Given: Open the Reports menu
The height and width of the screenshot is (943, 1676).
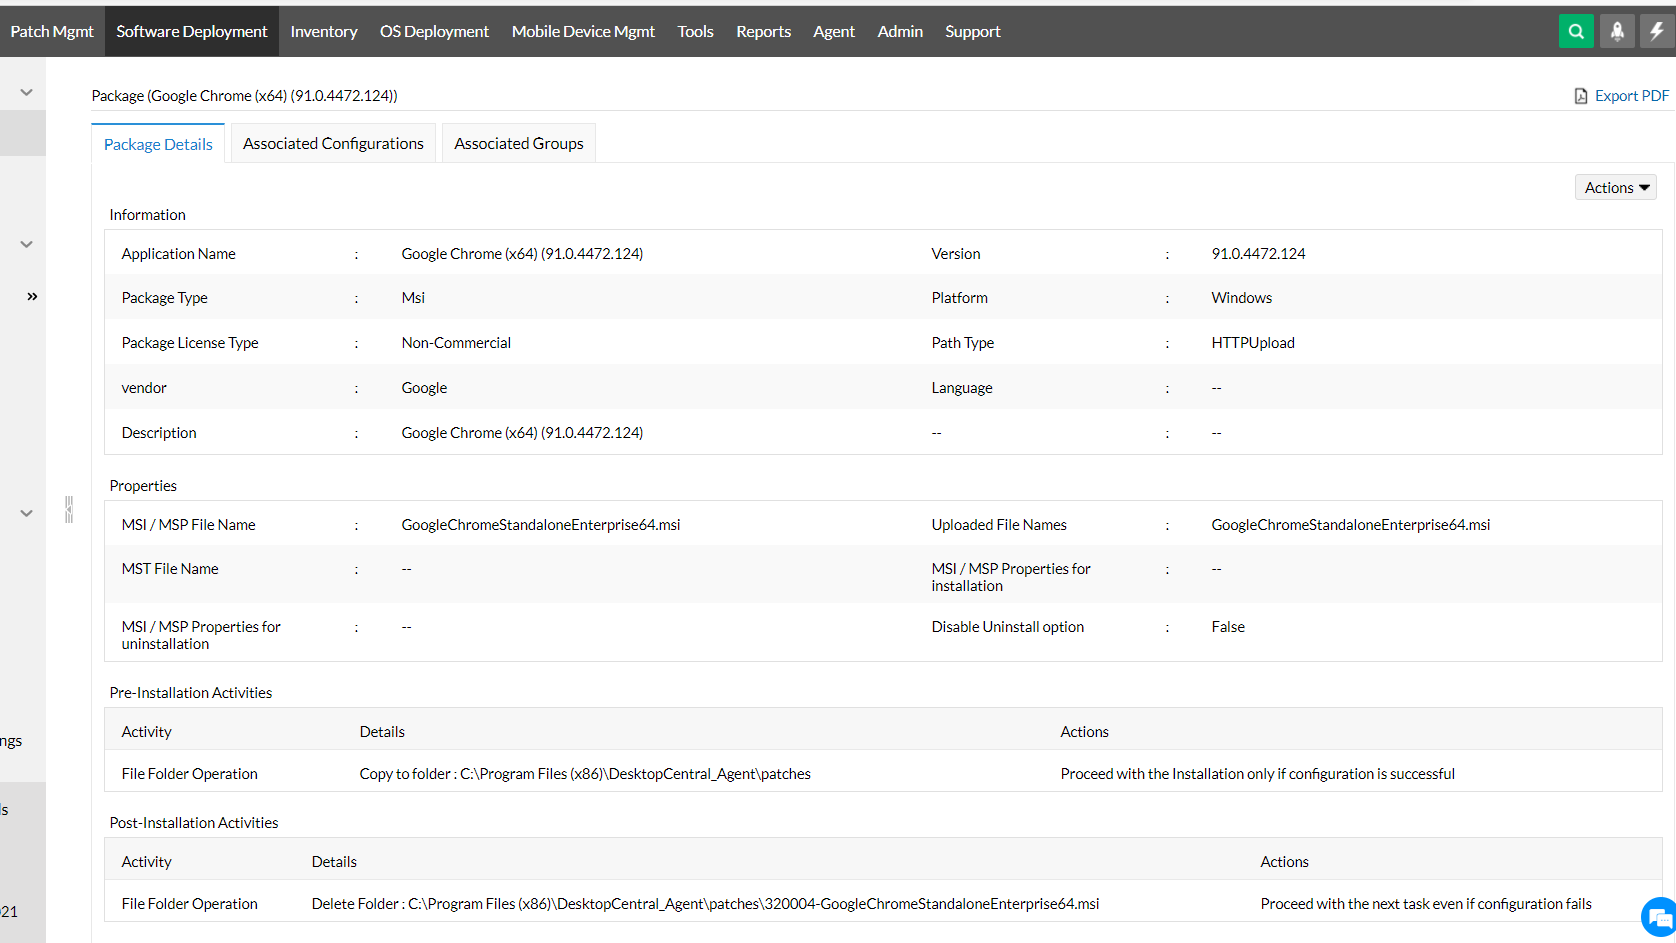Looking at the screenshot, I should click(x=763, y=31).
